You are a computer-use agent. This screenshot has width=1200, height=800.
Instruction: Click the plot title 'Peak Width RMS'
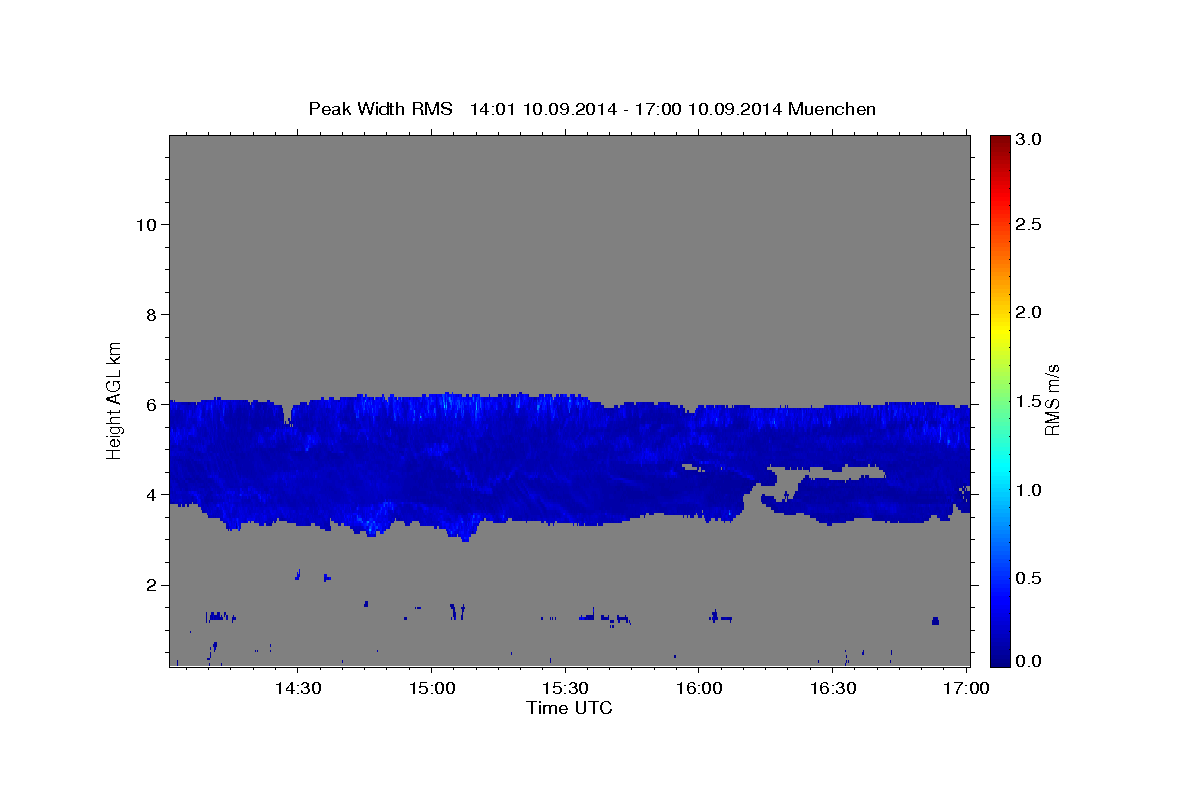coord(380,109)
